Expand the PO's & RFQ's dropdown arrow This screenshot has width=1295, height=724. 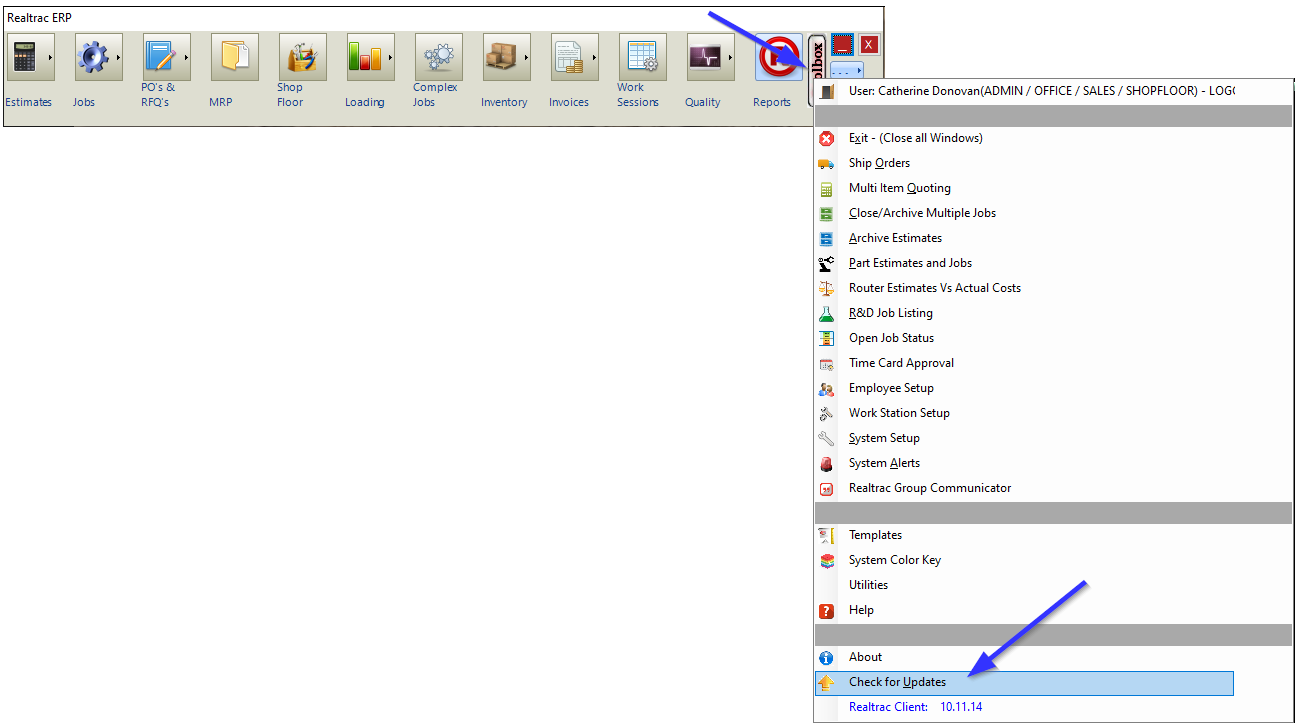(x=184, y=57)
